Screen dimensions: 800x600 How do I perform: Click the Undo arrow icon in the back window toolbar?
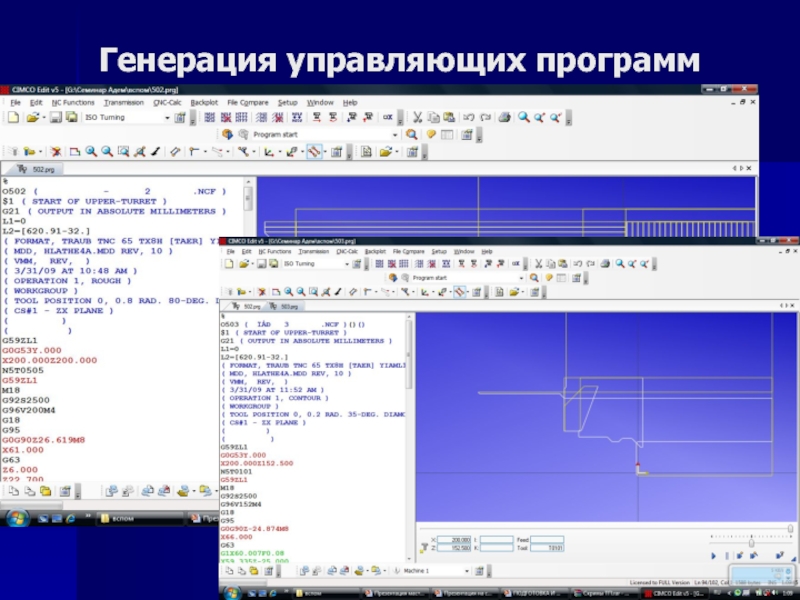pyautogui.click(x=469, y=117)
